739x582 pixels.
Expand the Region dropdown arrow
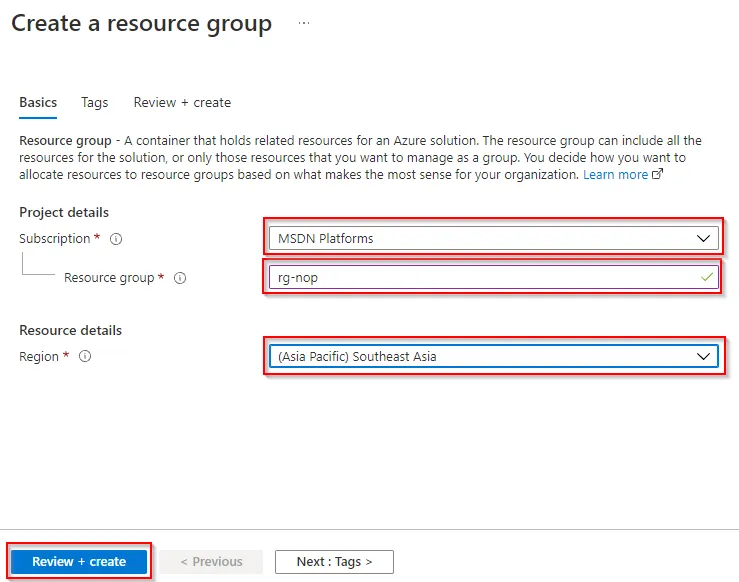point(703,356)
